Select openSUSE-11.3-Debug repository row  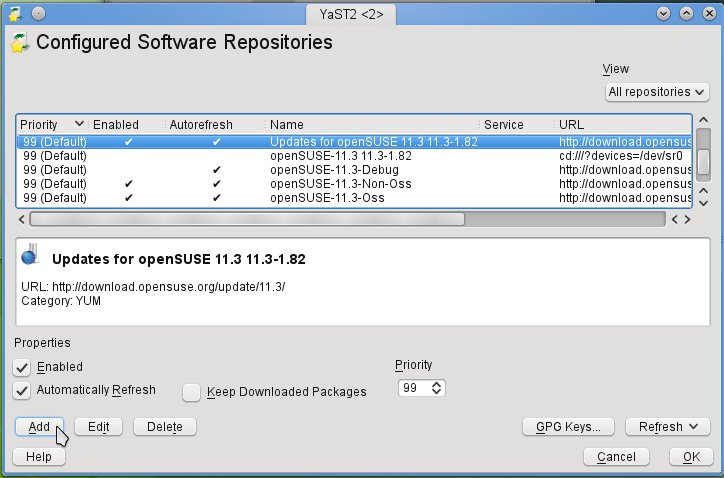(355, 170)
